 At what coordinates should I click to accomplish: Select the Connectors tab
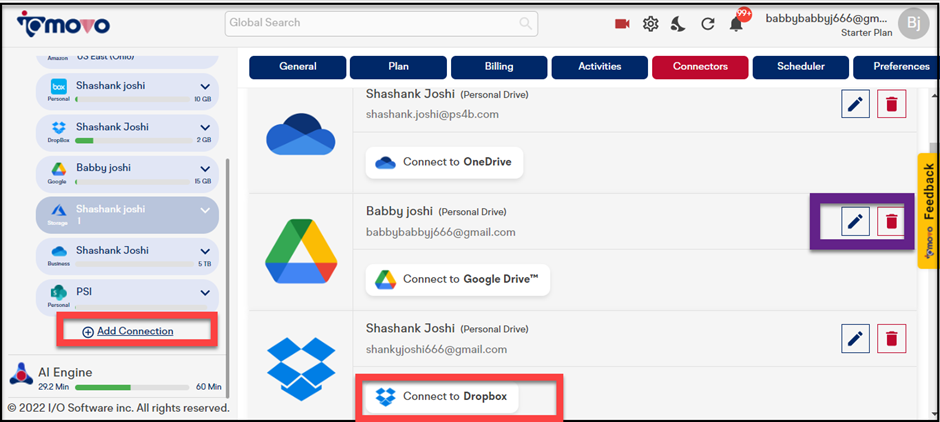tap(700, 67)
